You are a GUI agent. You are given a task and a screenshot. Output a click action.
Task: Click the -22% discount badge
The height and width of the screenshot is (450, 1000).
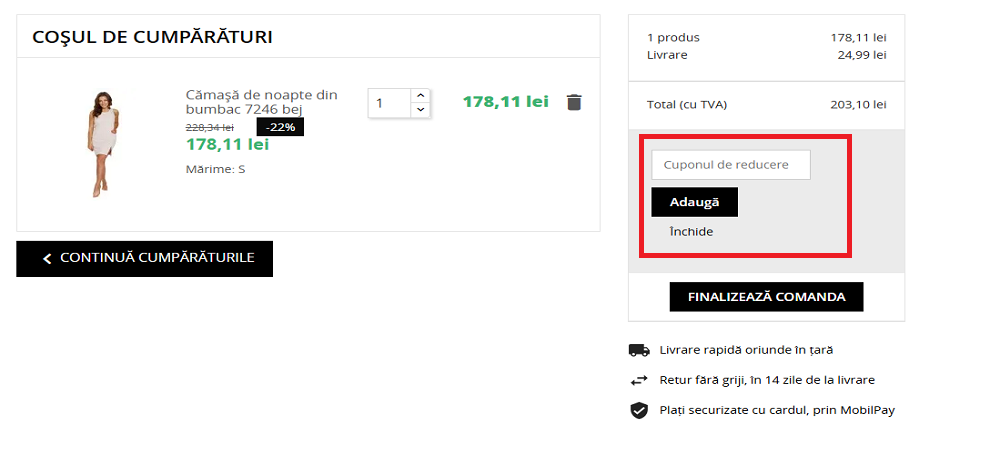click(280, 127)
